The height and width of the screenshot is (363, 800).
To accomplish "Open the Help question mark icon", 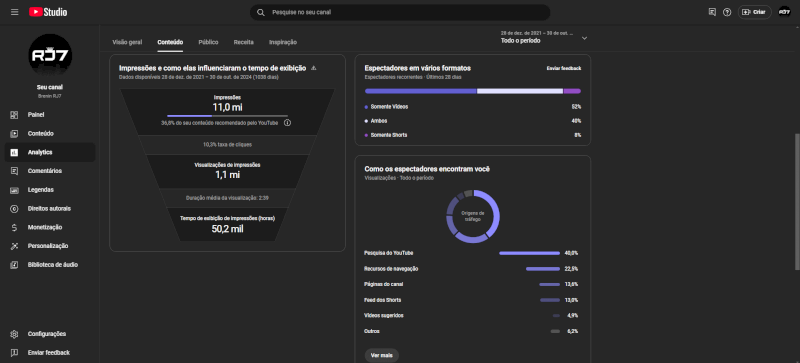I will click(727, 12).
